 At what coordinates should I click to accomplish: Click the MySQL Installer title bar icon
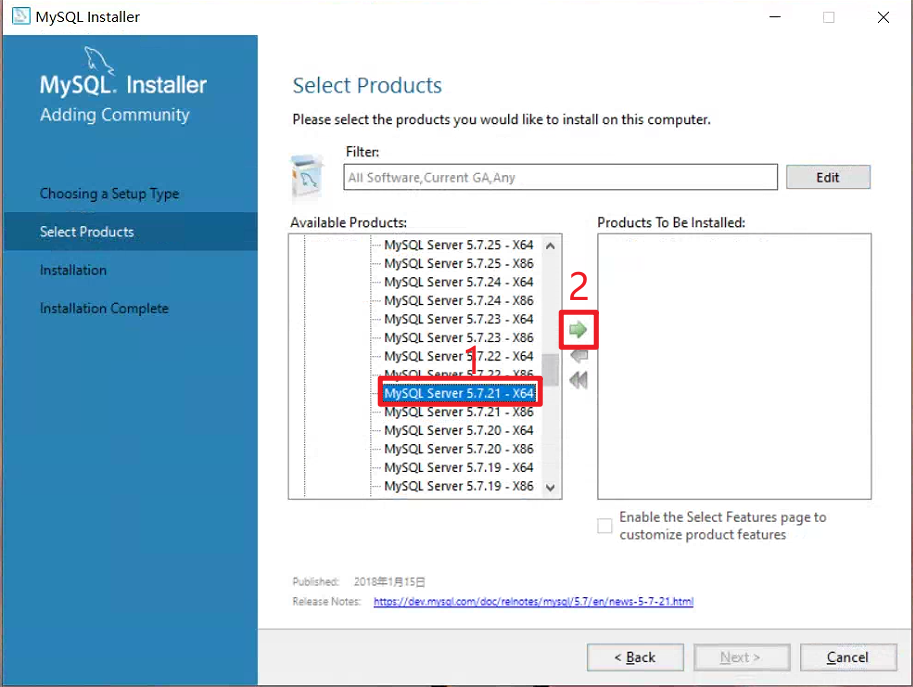click(21, 16)
